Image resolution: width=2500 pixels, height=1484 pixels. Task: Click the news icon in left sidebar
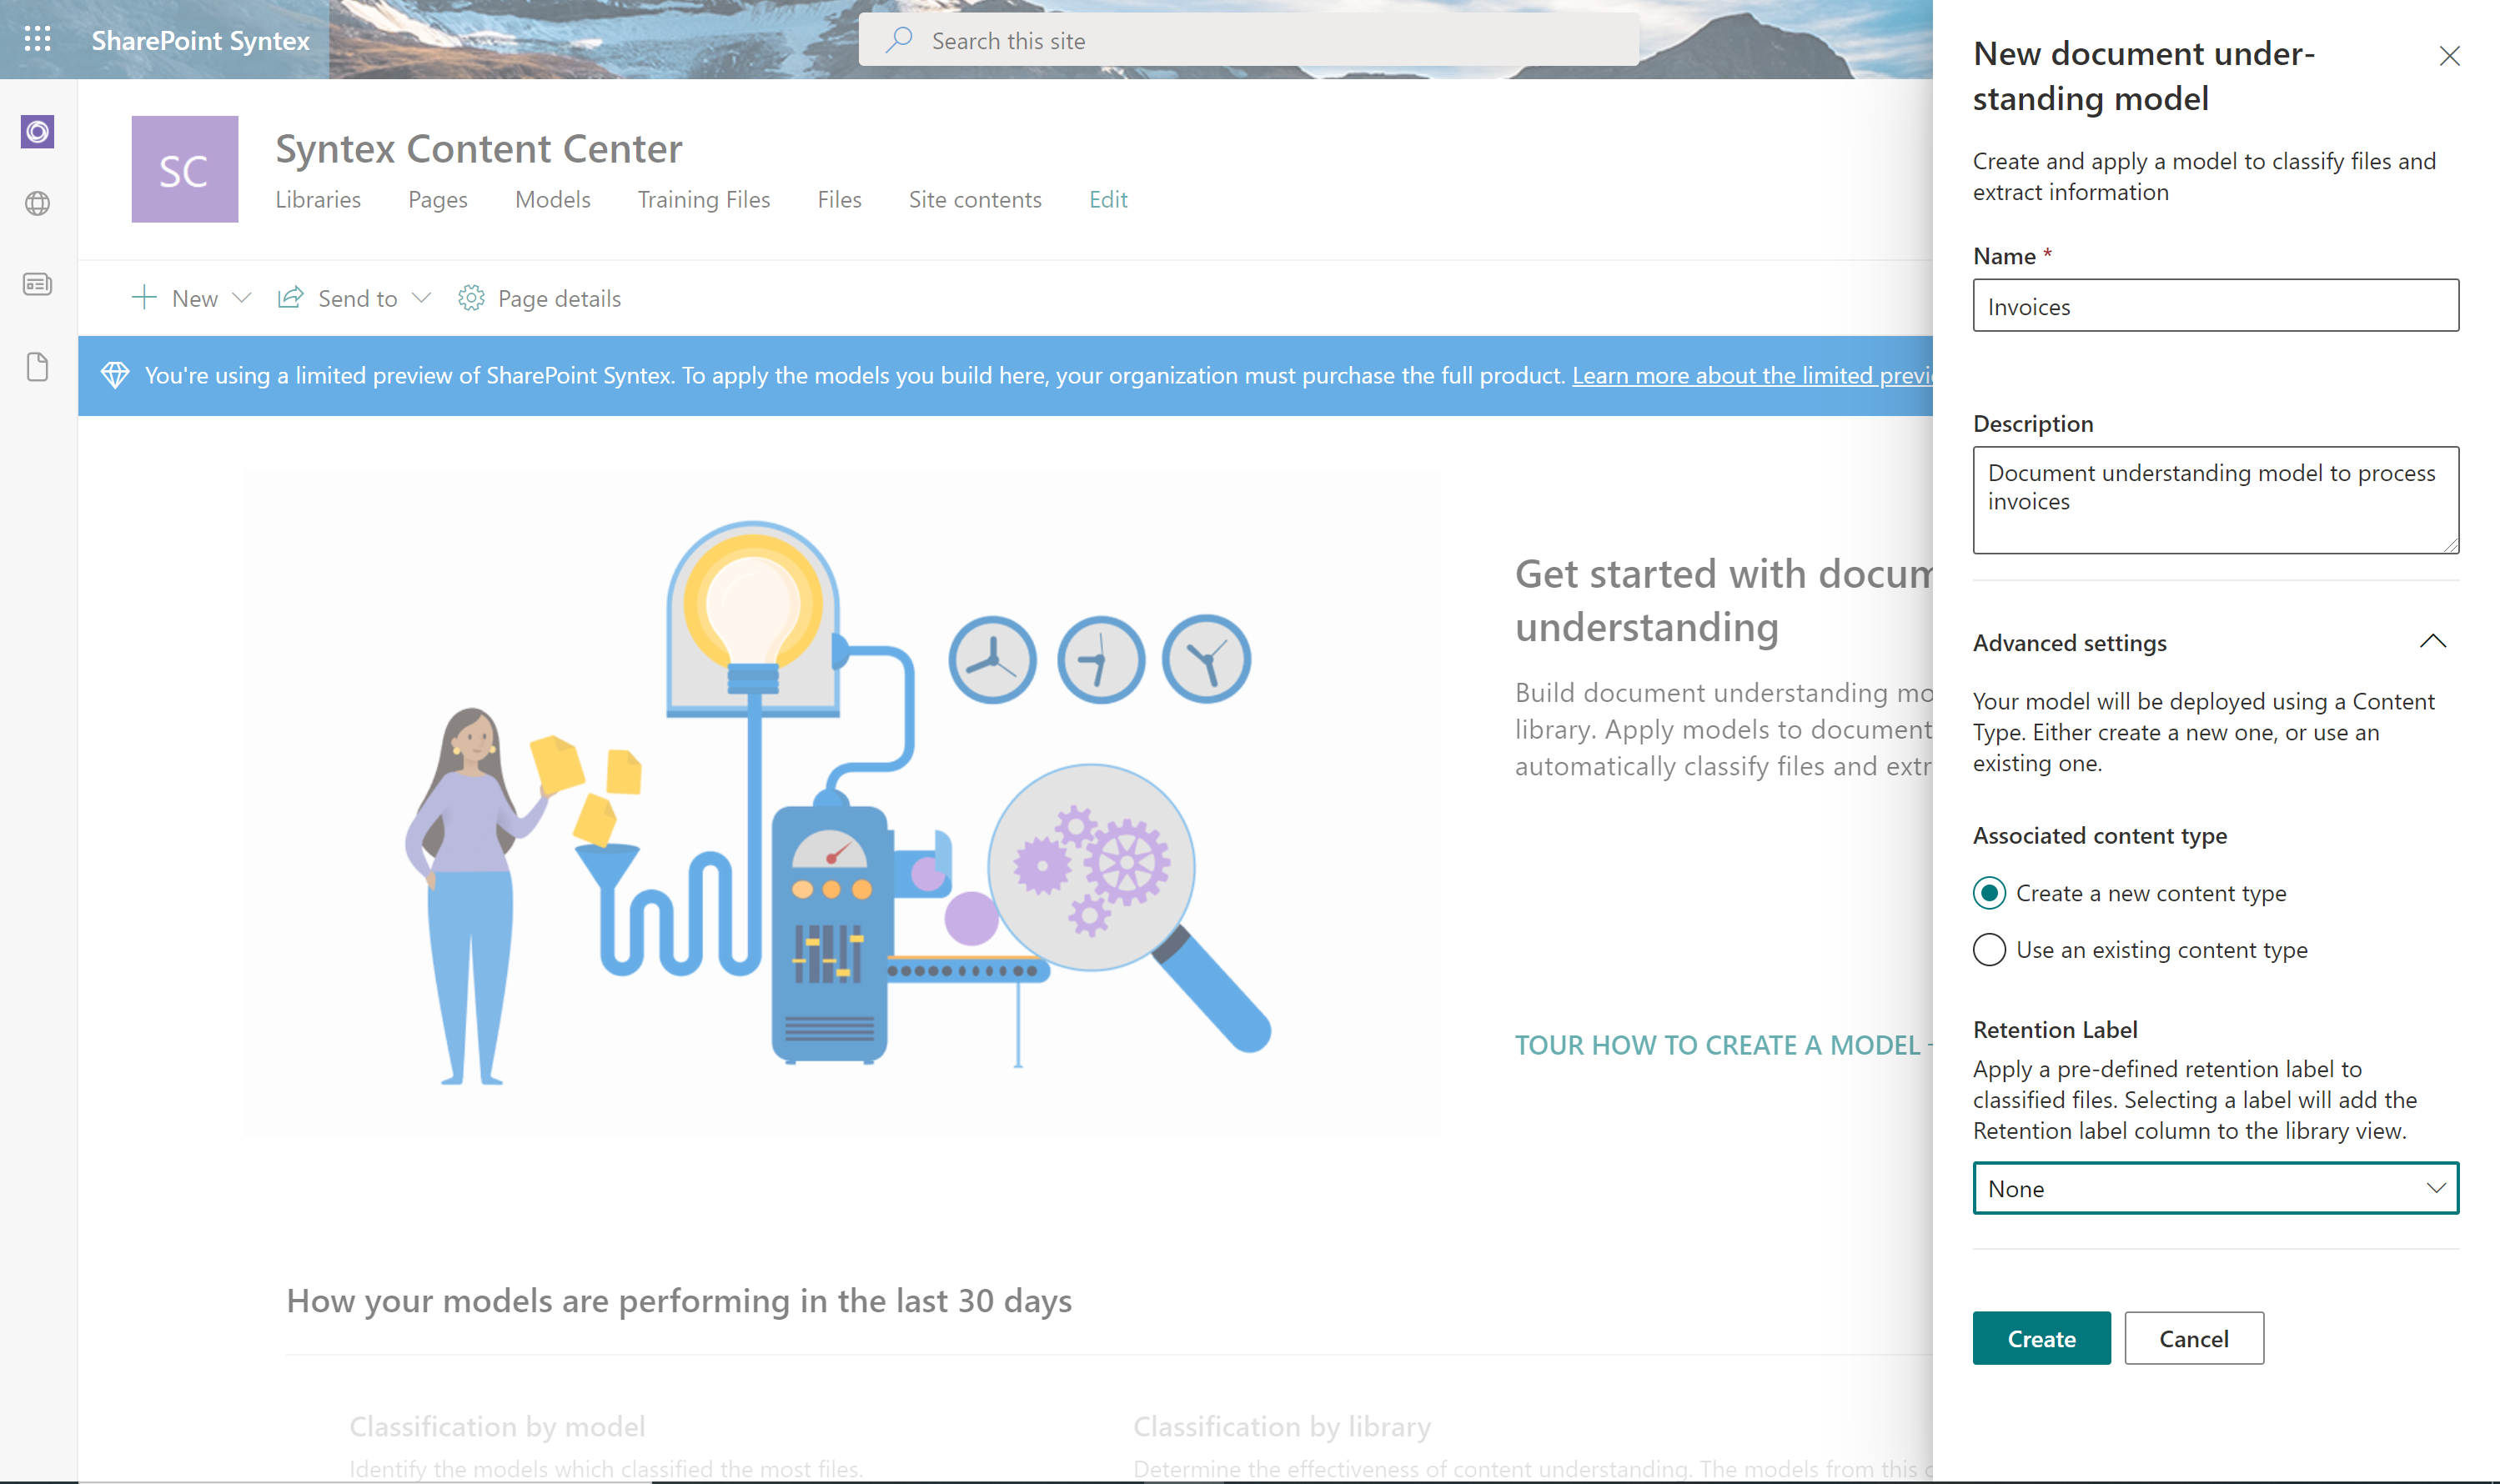point(37,285)
